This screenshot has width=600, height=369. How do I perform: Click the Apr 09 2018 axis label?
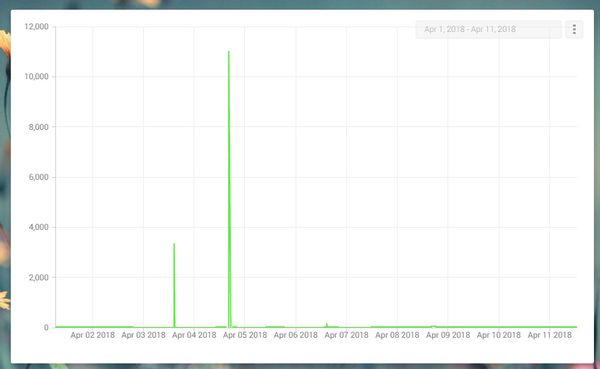click(x=448, y=335)
